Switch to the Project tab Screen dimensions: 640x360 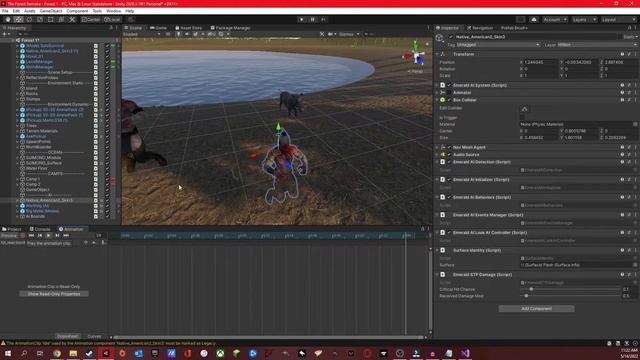click(12, 229)
